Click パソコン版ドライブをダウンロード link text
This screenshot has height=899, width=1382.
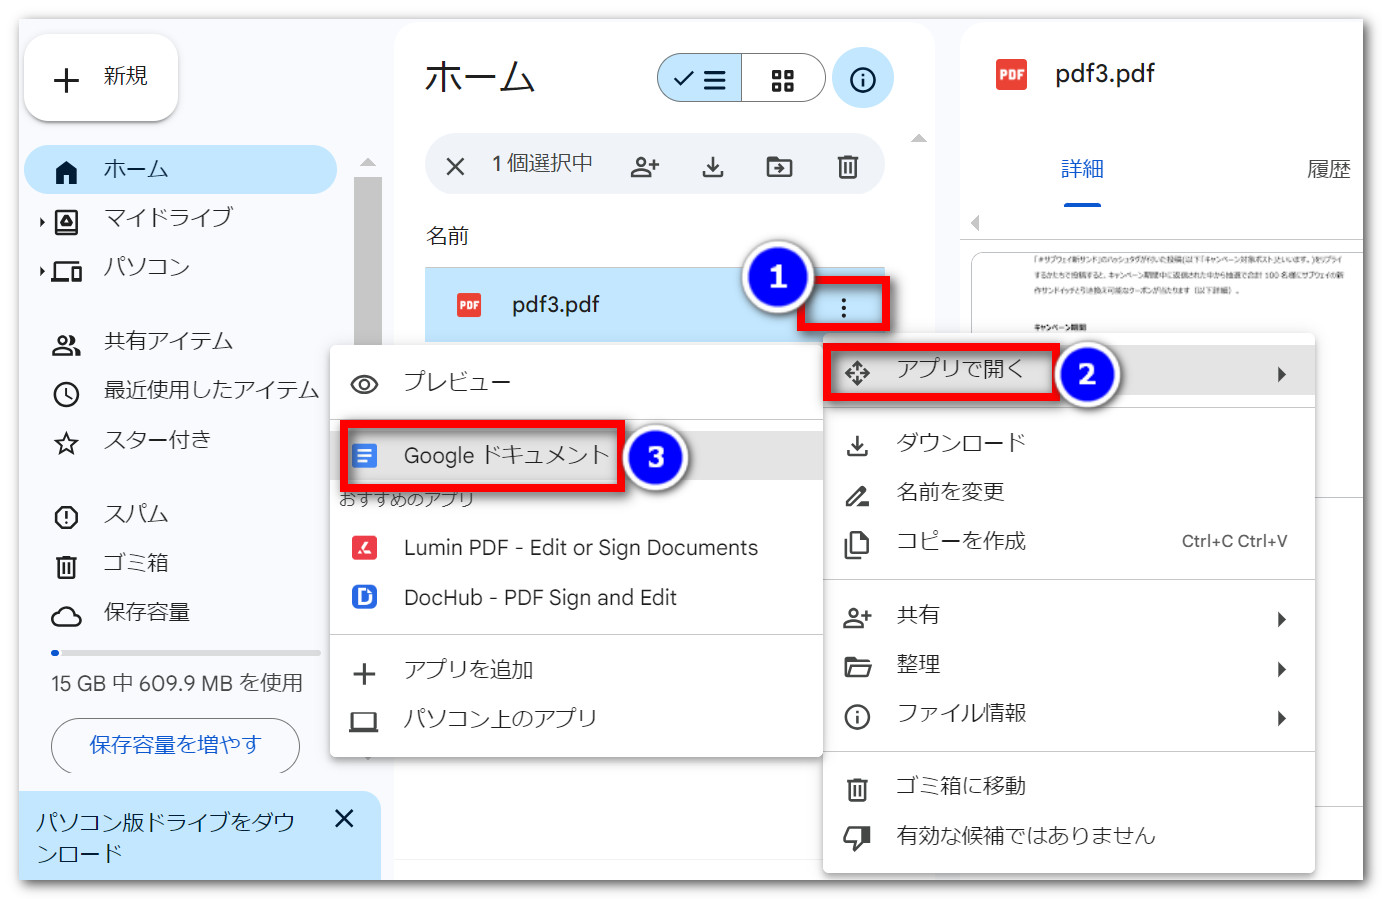(165, 838)
